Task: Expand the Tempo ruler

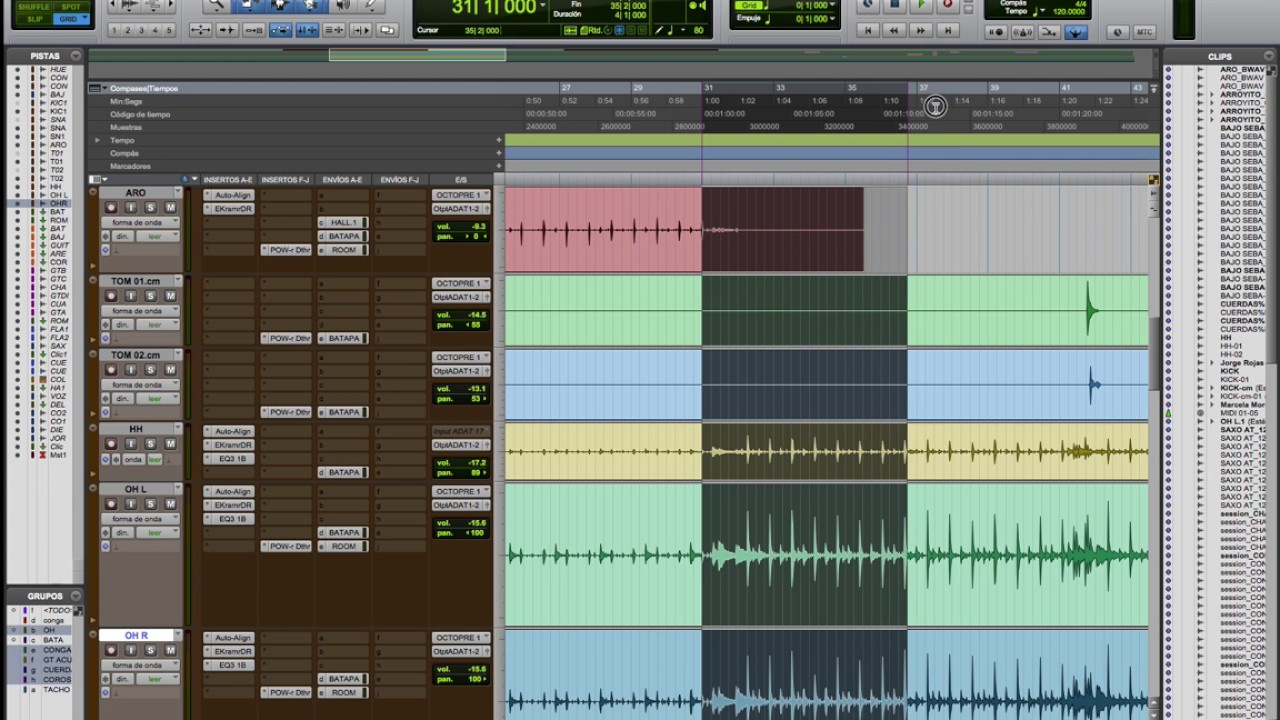Action: (x=97, y=140)
